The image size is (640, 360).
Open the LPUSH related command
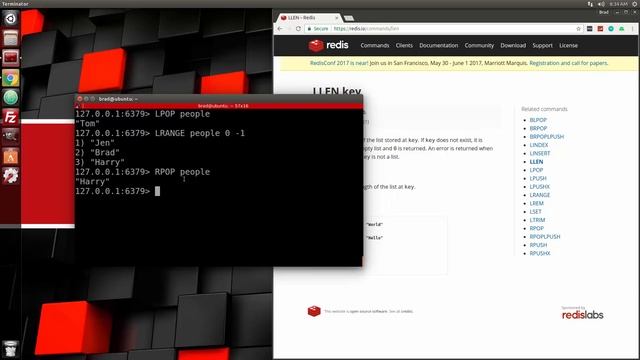tap(538, 178)
